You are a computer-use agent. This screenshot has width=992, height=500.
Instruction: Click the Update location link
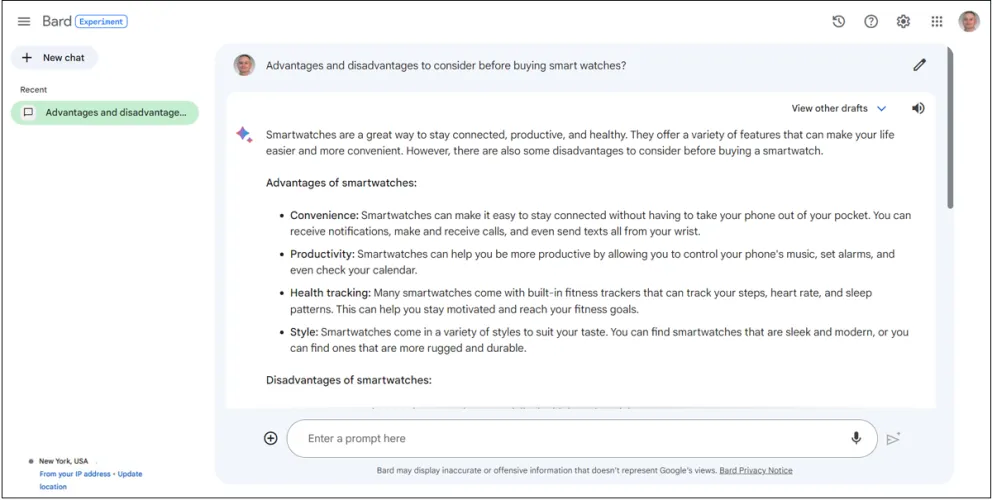click(x=130, y=474)
